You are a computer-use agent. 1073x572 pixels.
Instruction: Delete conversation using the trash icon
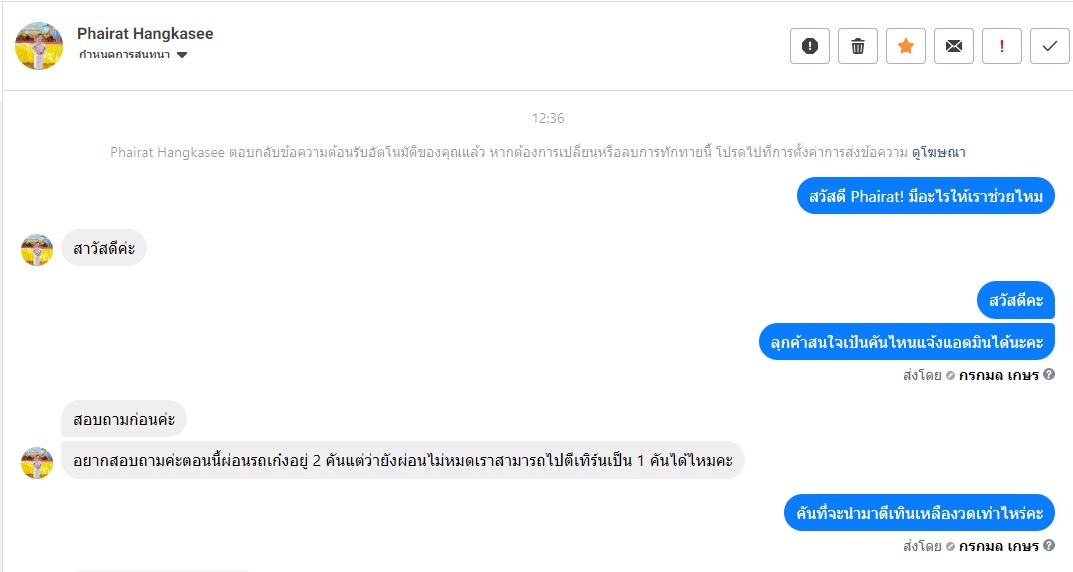858,46
